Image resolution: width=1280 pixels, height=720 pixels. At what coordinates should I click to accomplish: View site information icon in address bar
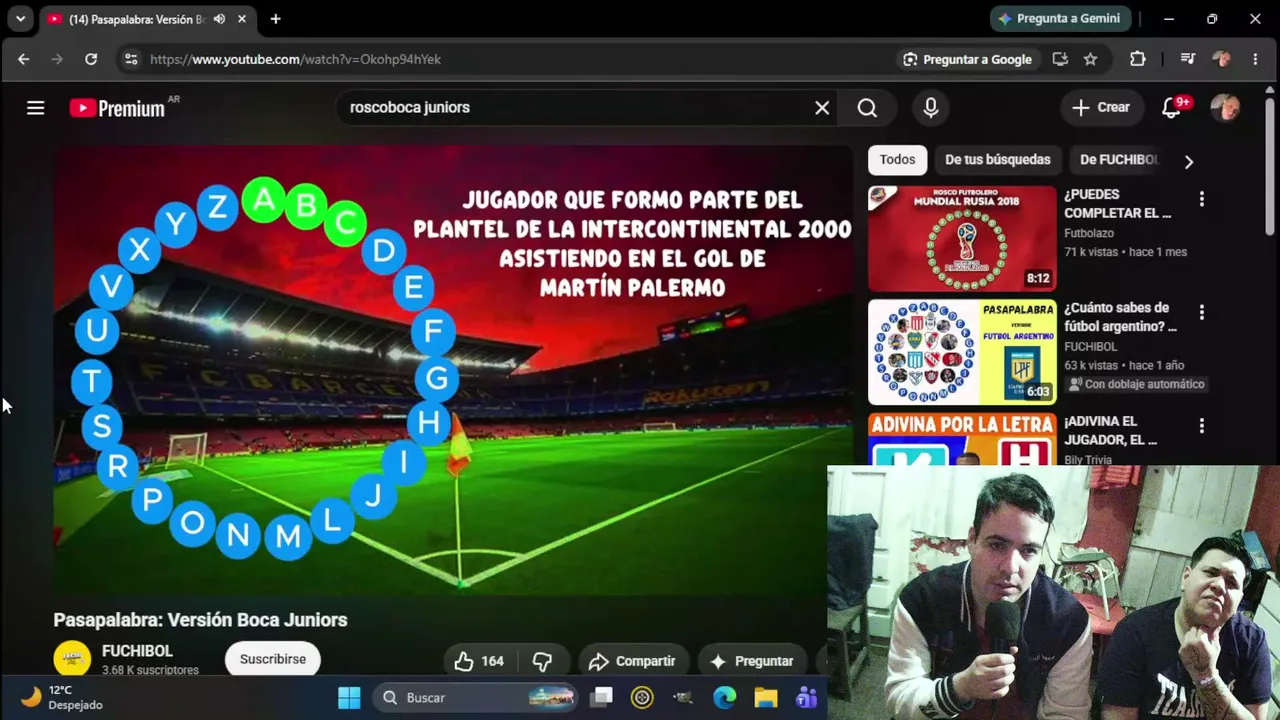point(131,59)
